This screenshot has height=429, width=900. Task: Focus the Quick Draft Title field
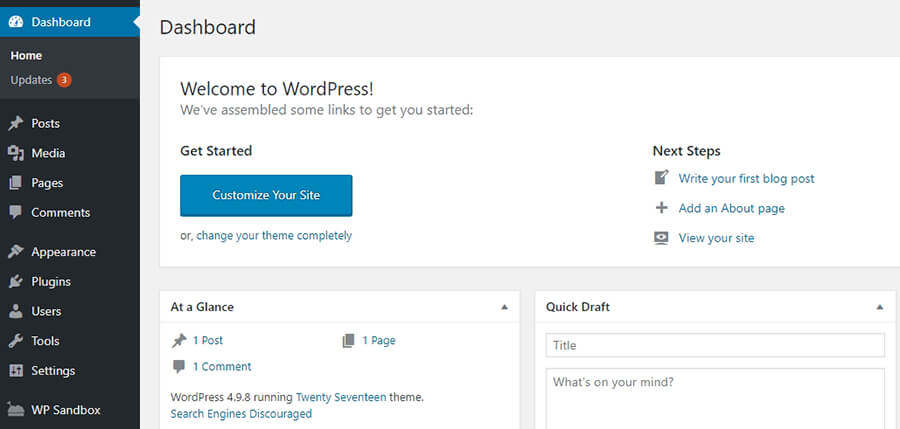tap(715, 345)
